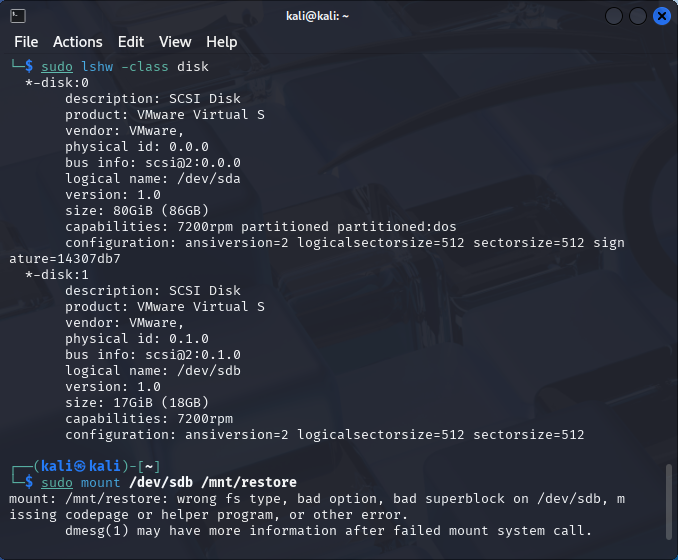Click the vertical scrollbar thumb of the terminal
The width and height of the screenshot is (678, 560).
point(669,502)
